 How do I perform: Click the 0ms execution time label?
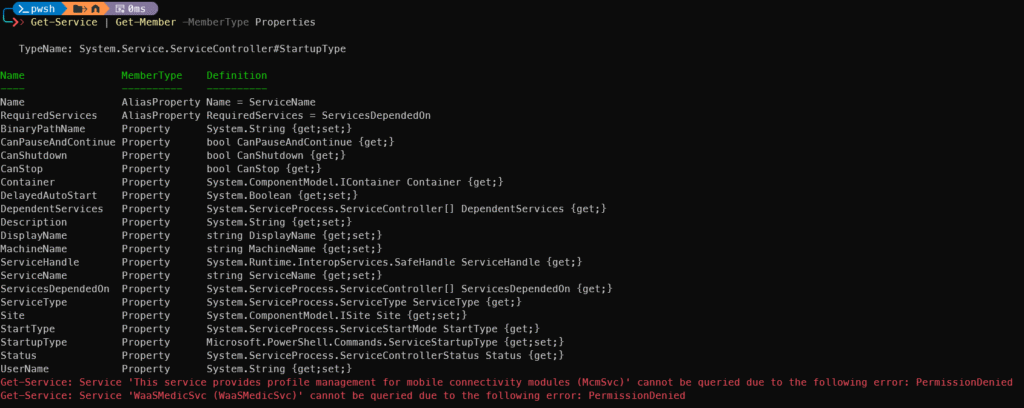[137, 8]
